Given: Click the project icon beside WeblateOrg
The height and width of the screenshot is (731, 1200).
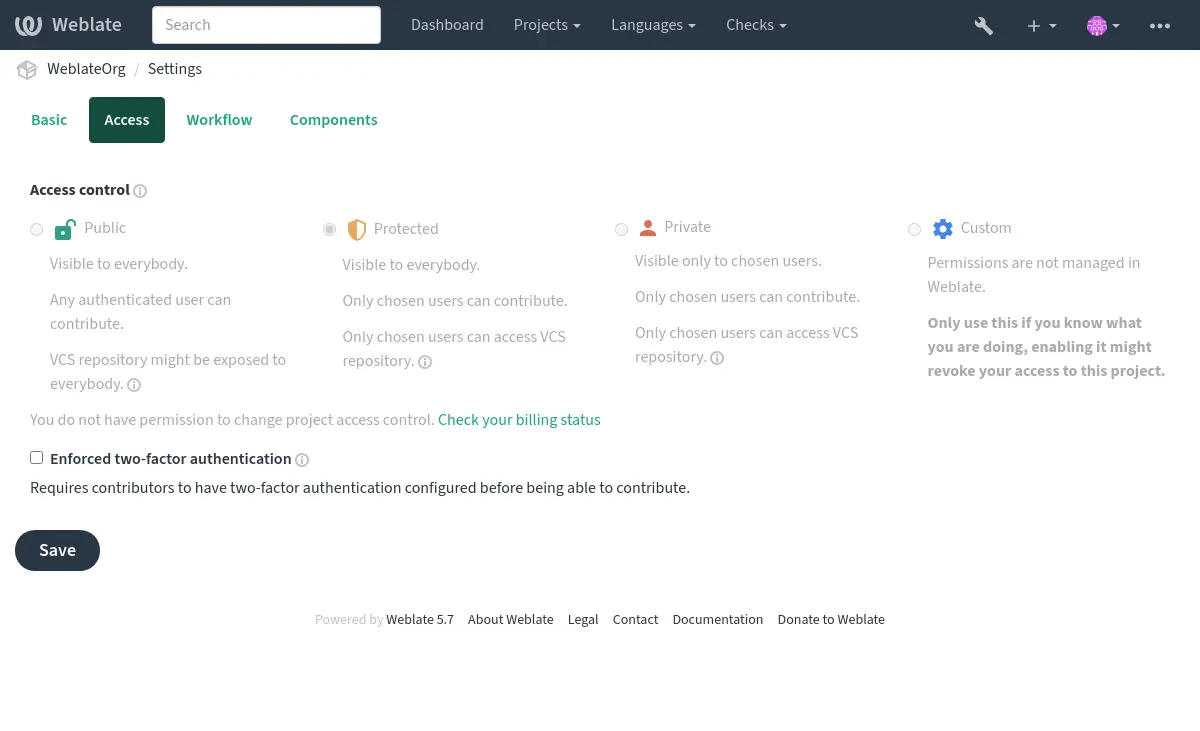Looking at the screenshot, I should 27,69.
